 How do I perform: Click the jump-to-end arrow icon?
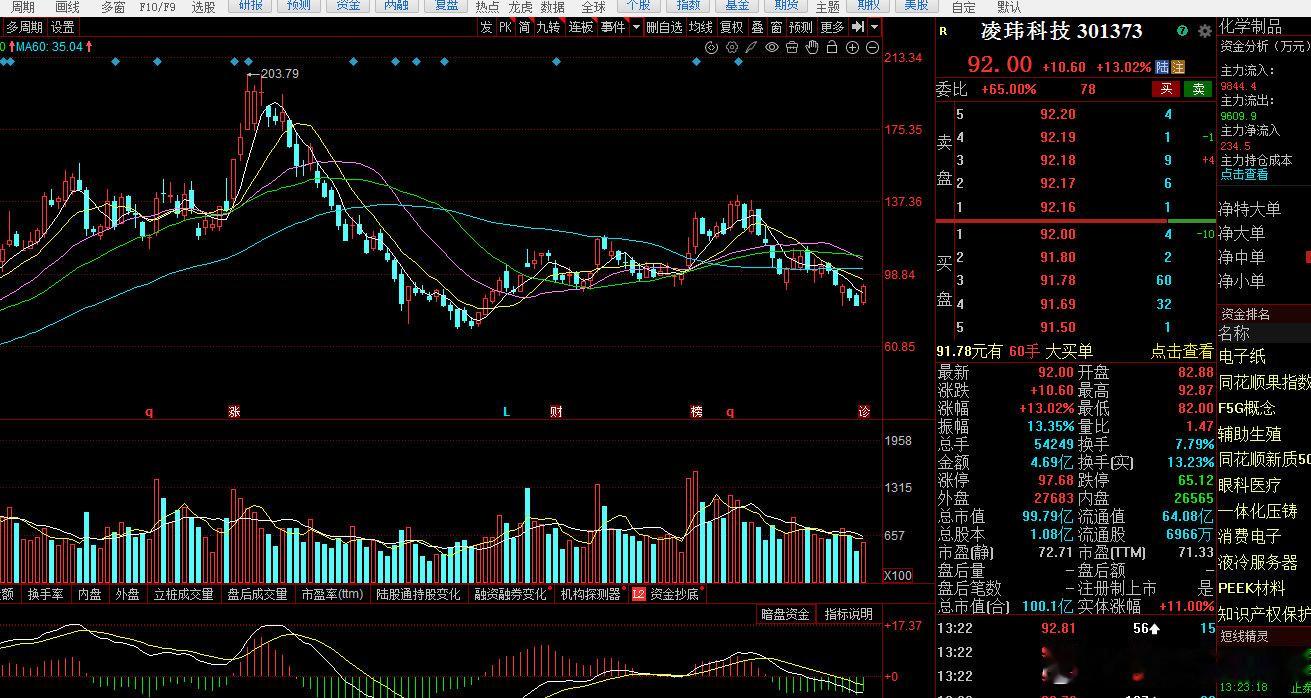point(858,27)
